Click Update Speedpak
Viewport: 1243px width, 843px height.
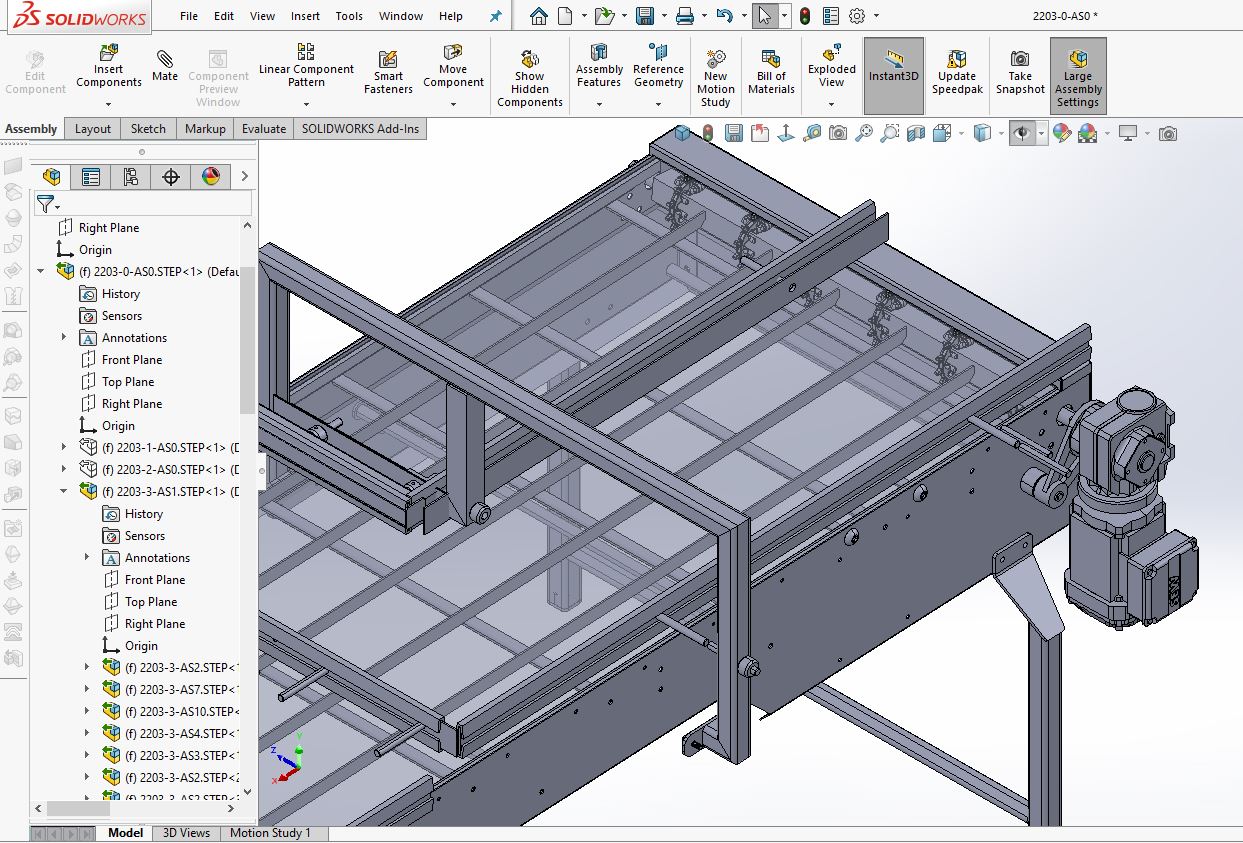point(957,73)
